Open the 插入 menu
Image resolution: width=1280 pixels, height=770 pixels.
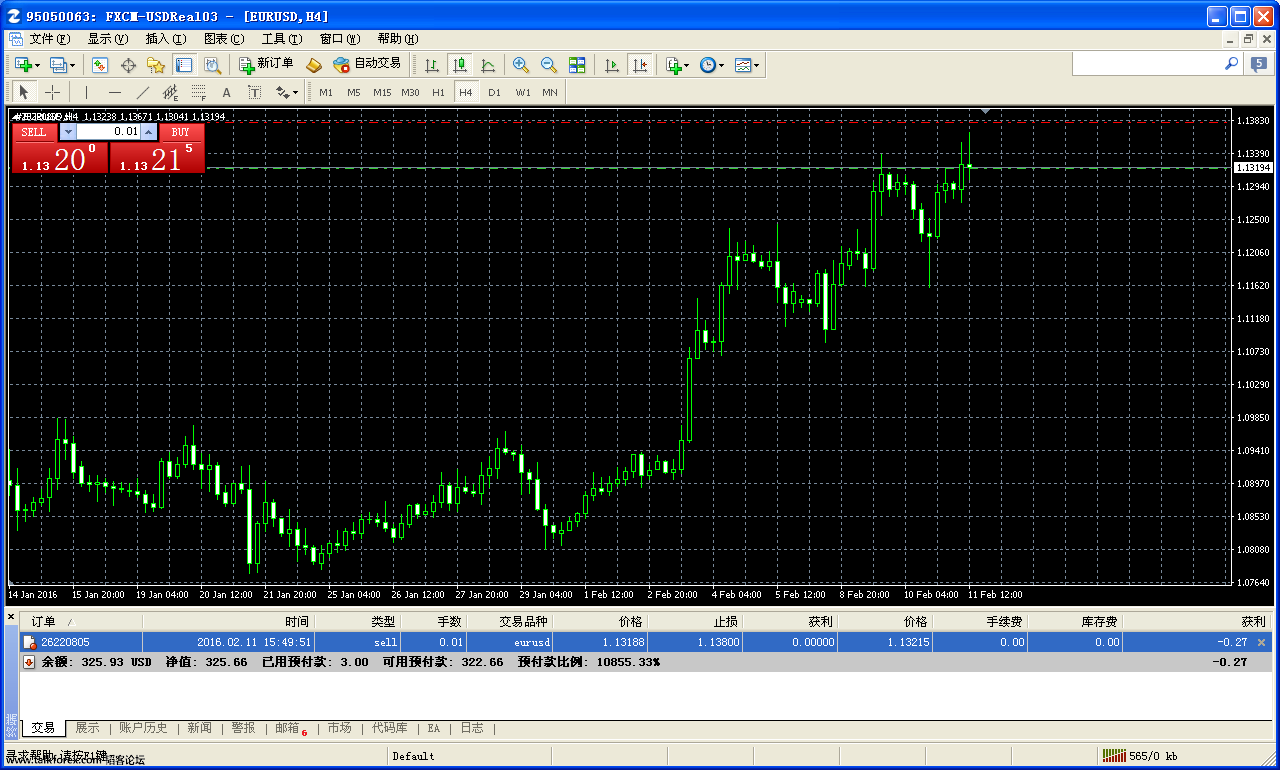[x=166, y=39]
